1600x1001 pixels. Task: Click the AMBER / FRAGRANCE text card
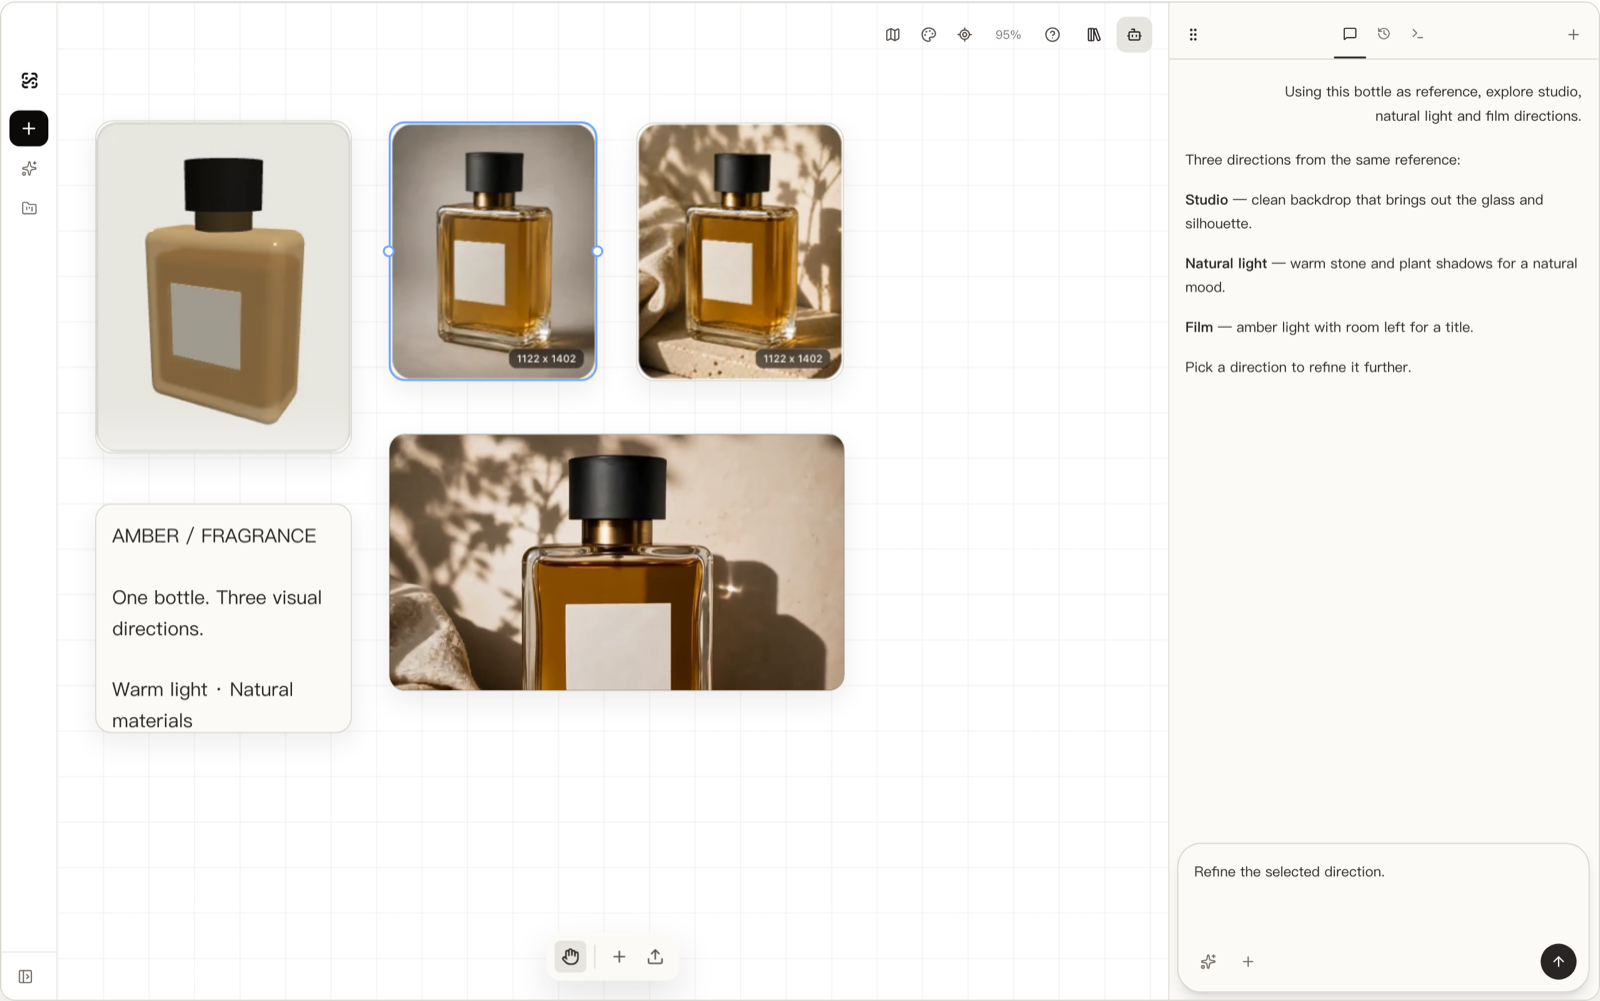click(x=224, y=618)
